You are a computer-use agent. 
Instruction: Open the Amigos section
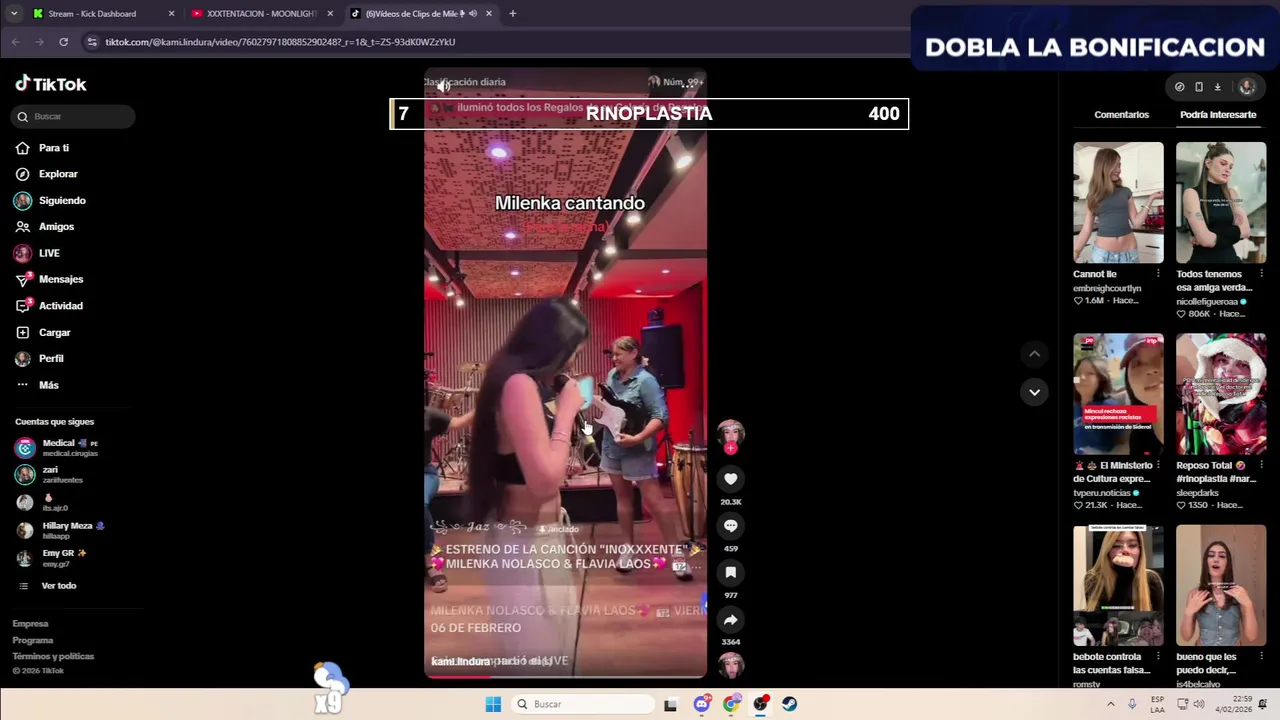tap(56, 227)
